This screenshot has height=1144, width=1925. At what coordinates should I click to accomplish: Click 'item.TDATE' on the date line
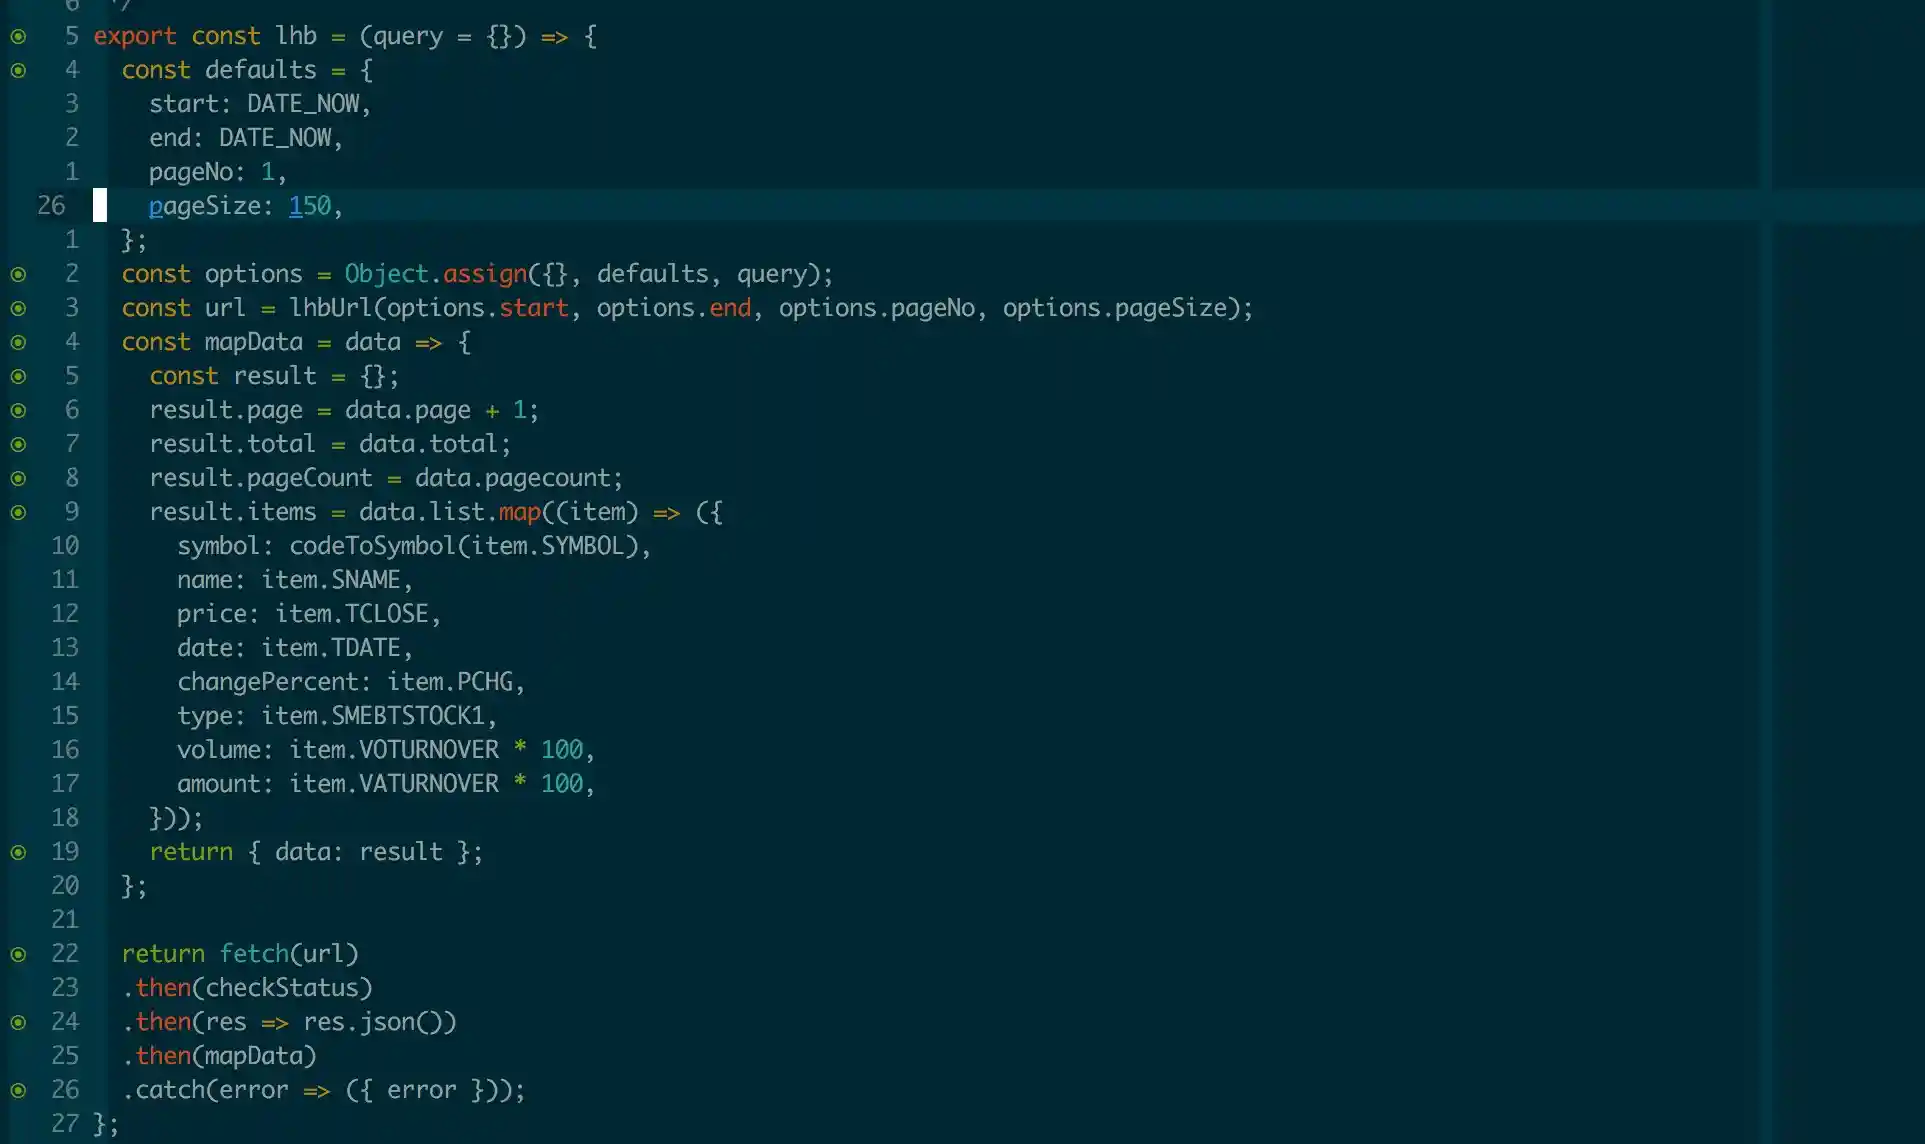pyautogui.click(x=331, y=648)
